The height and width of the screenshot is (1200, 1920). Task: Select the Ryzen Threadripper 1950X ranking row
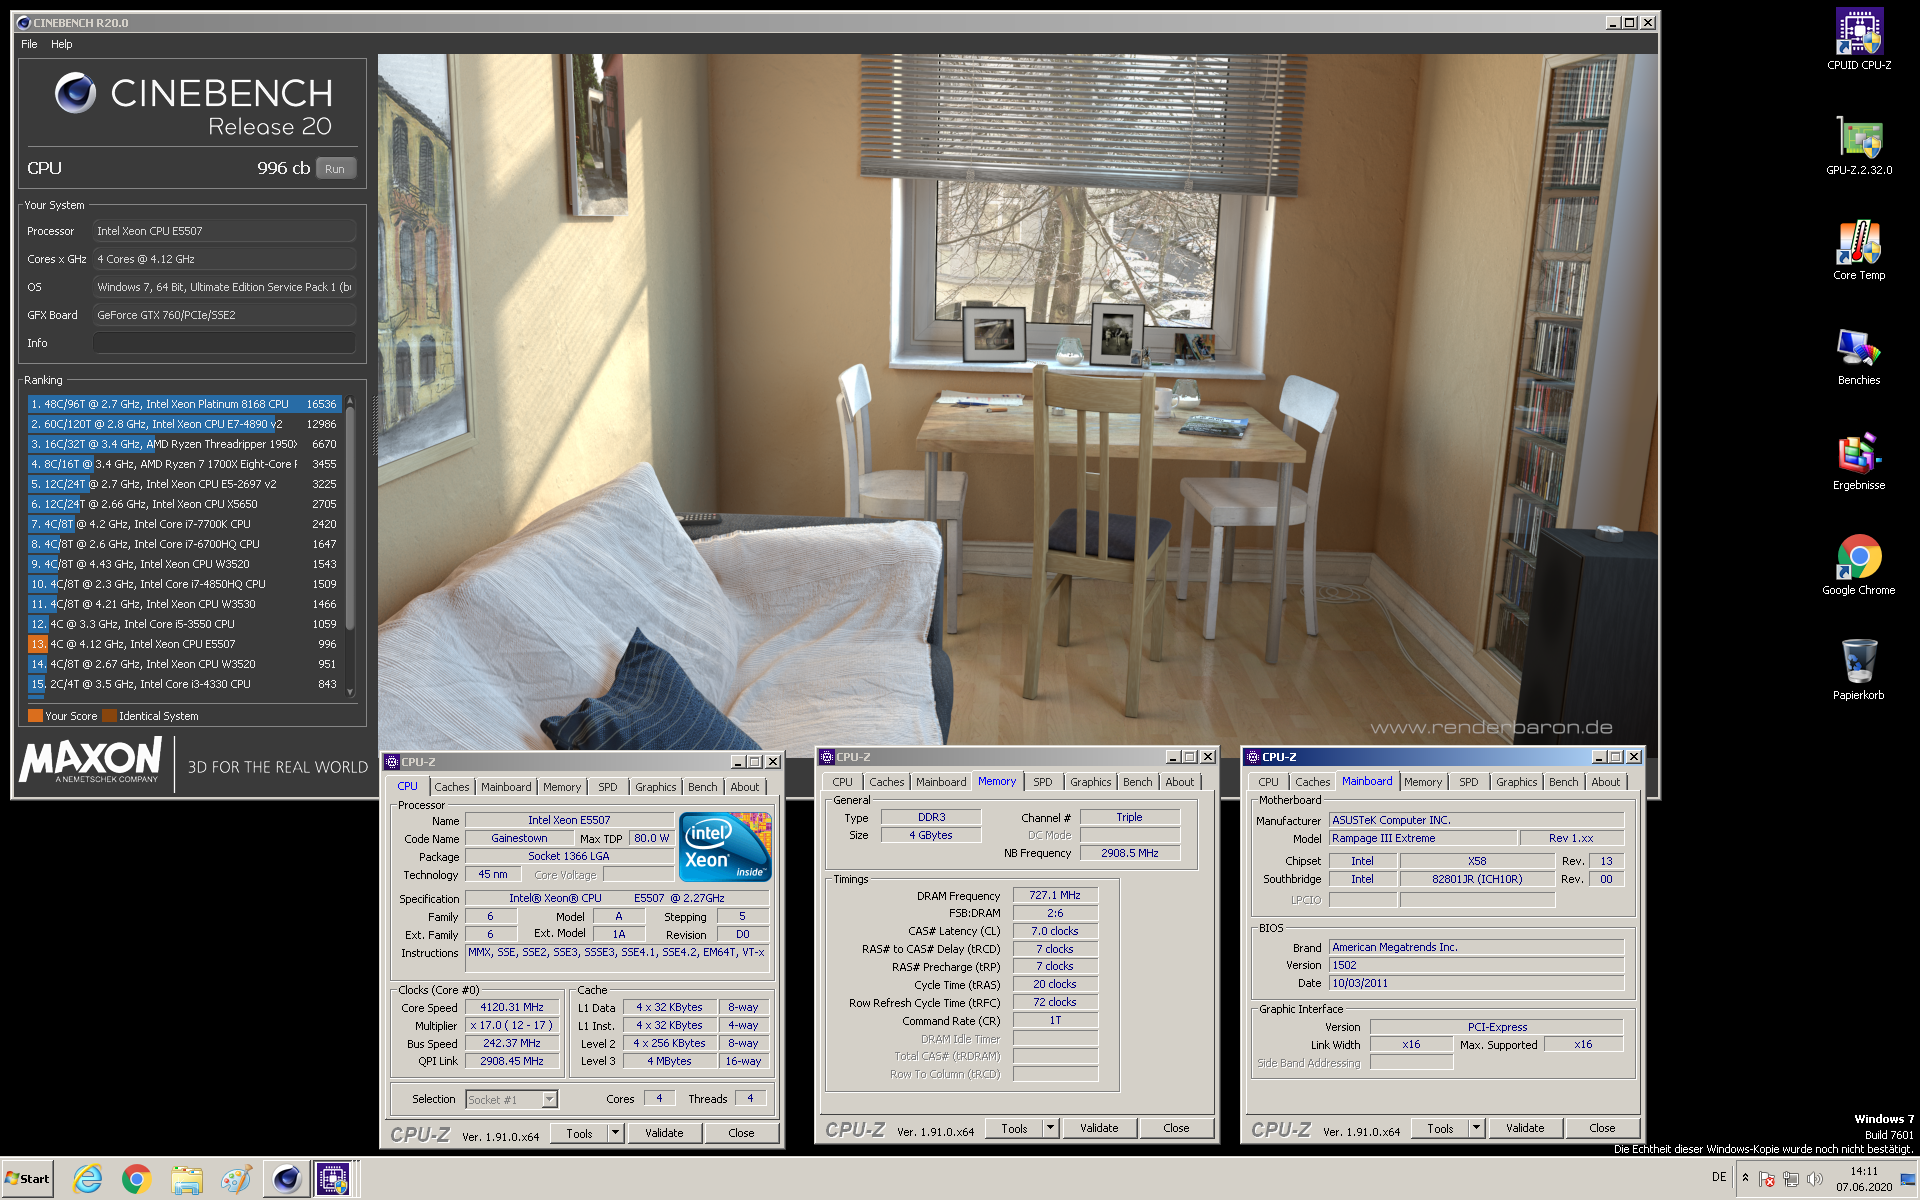184,444
